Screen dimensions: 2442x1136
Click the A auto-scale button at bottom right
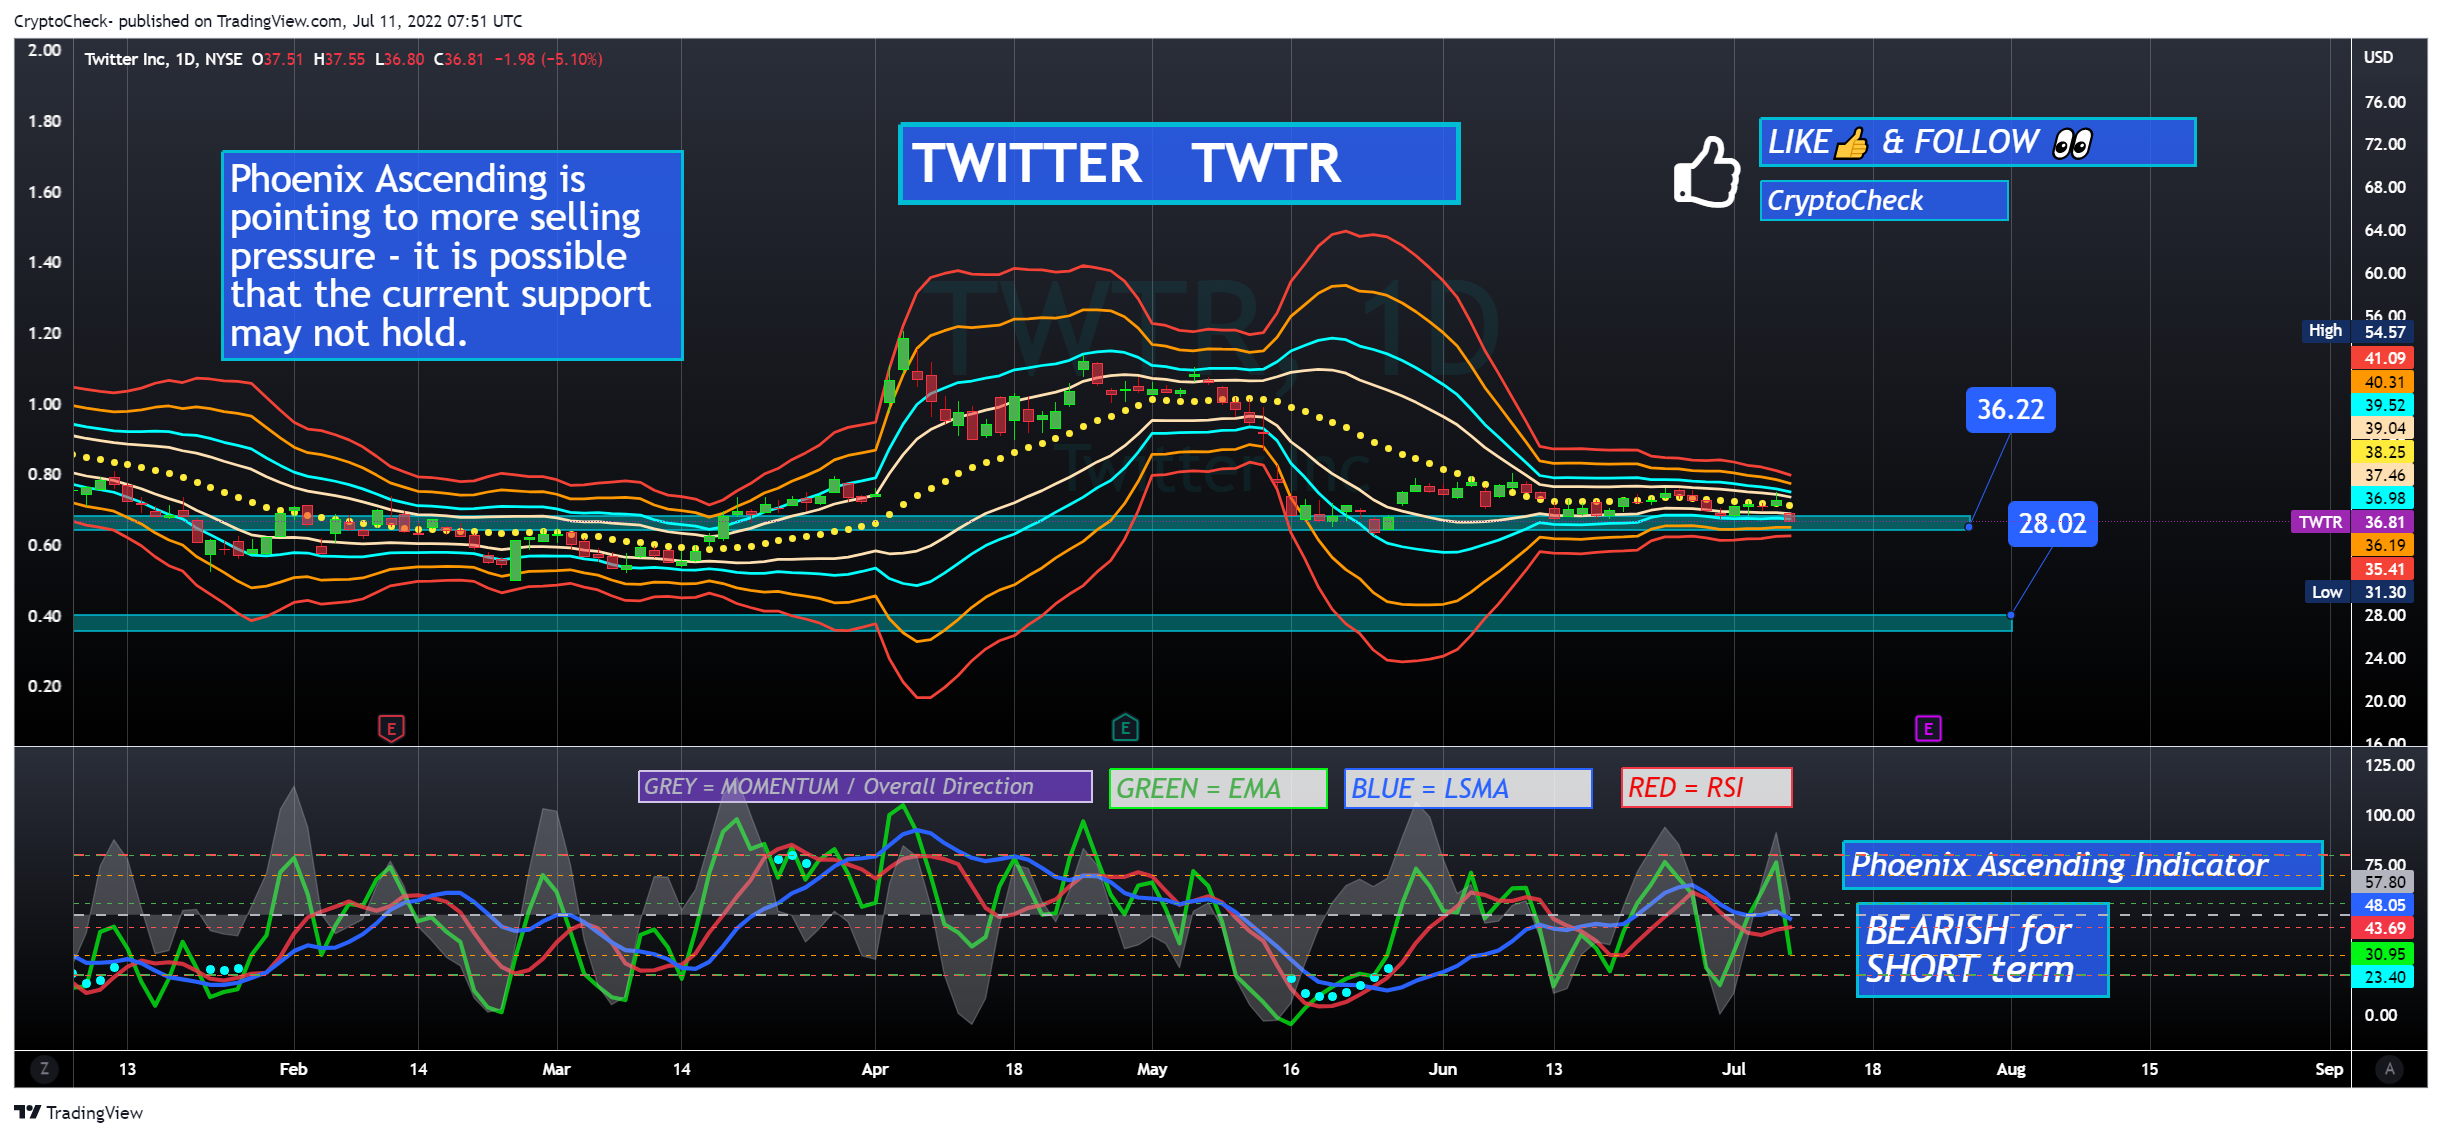point(2389,1069)
